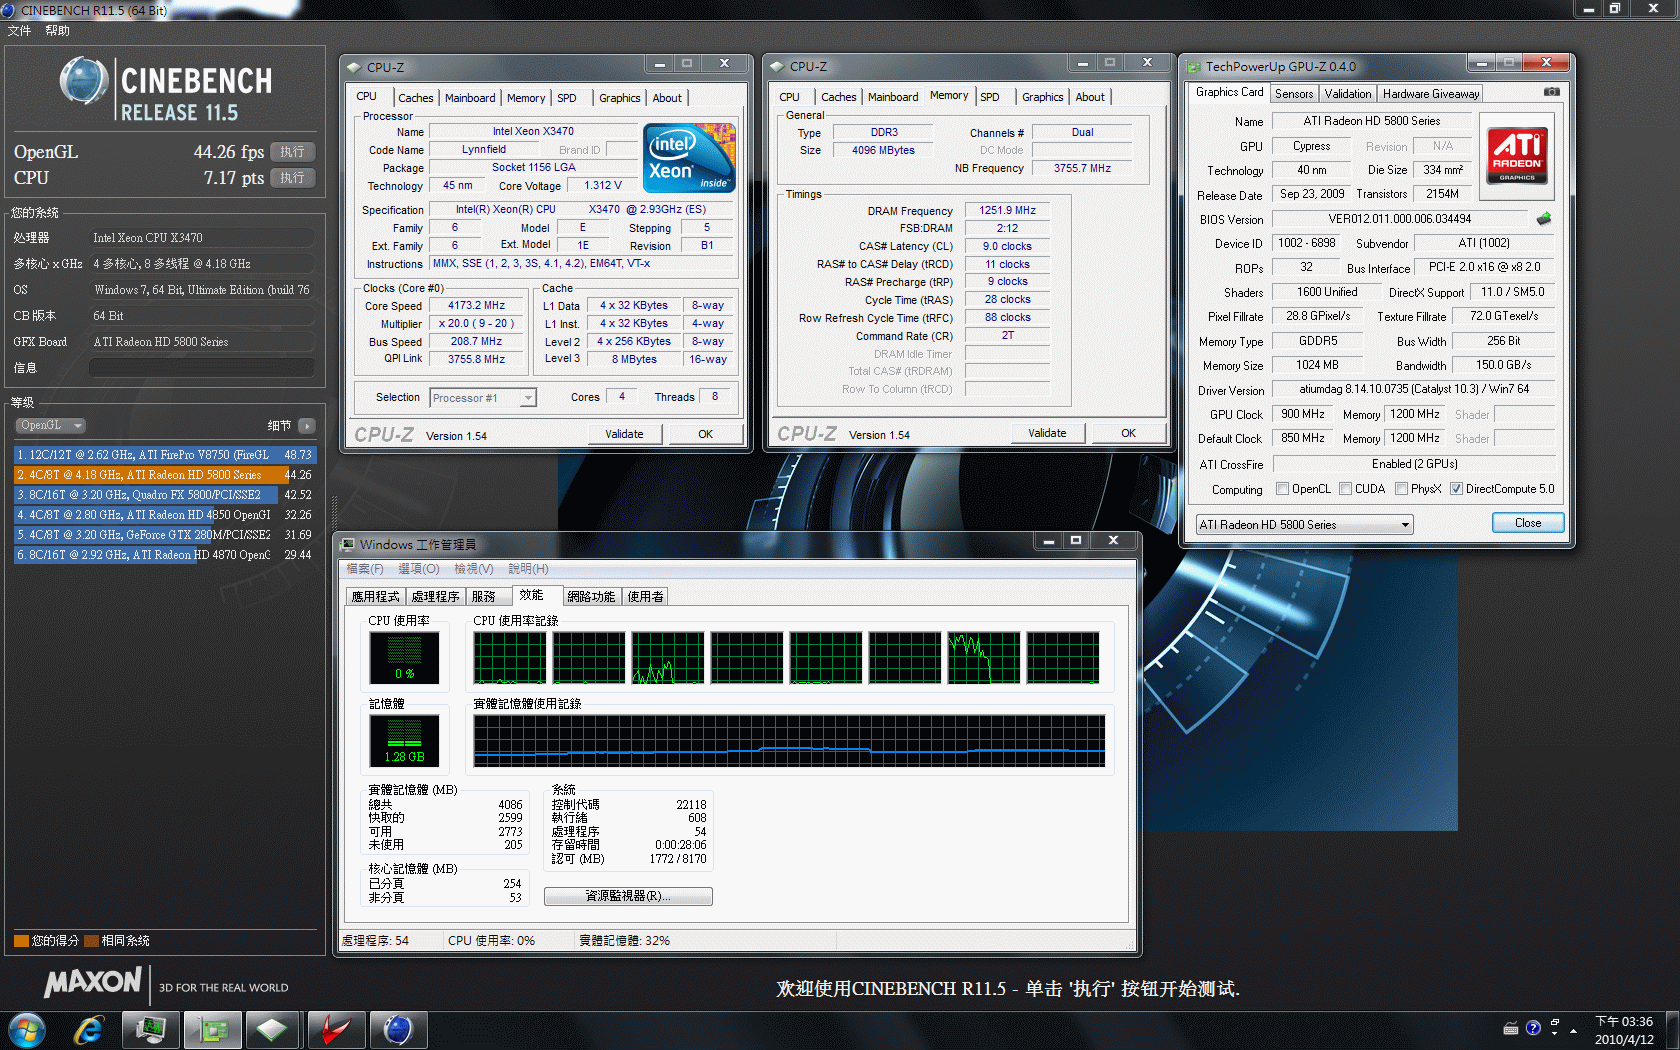Open the Validation tab in GPU-Z
1680x1050 pixels.
pyautogui.click(x=1347, y=94)
